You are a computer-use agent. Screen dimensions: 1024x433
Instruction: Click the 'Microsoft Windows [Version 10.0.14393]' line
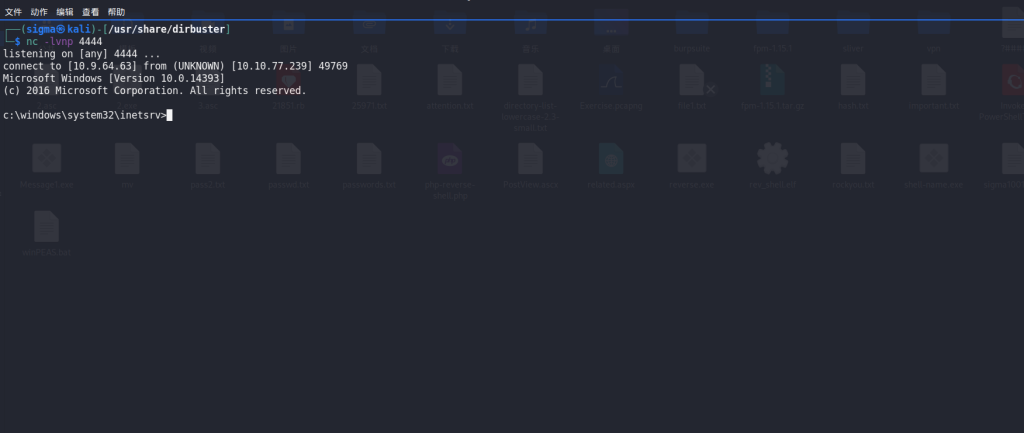(114, 78)
